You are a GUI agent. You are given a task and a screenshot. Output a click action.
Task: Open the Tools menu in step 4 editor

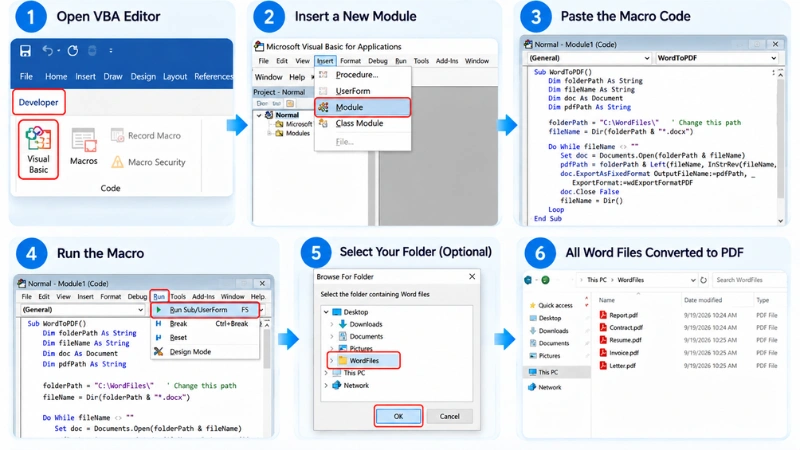(178, 296)
